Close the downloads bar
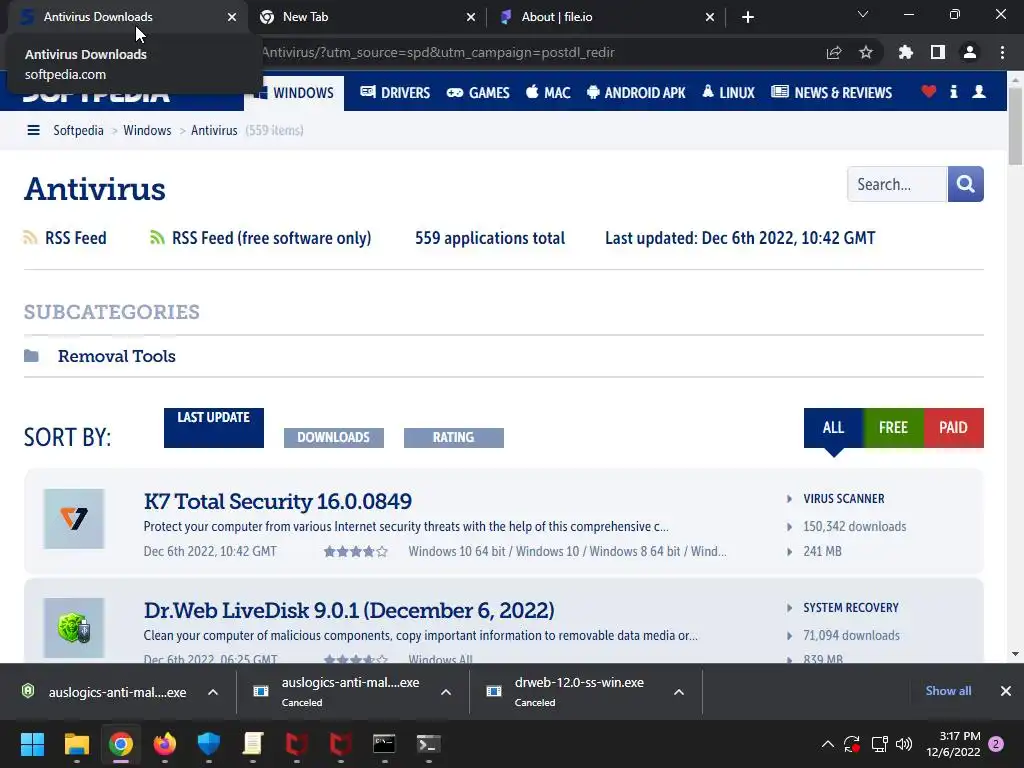This screenshot has width=1024, height=768. coord(1006,691)
